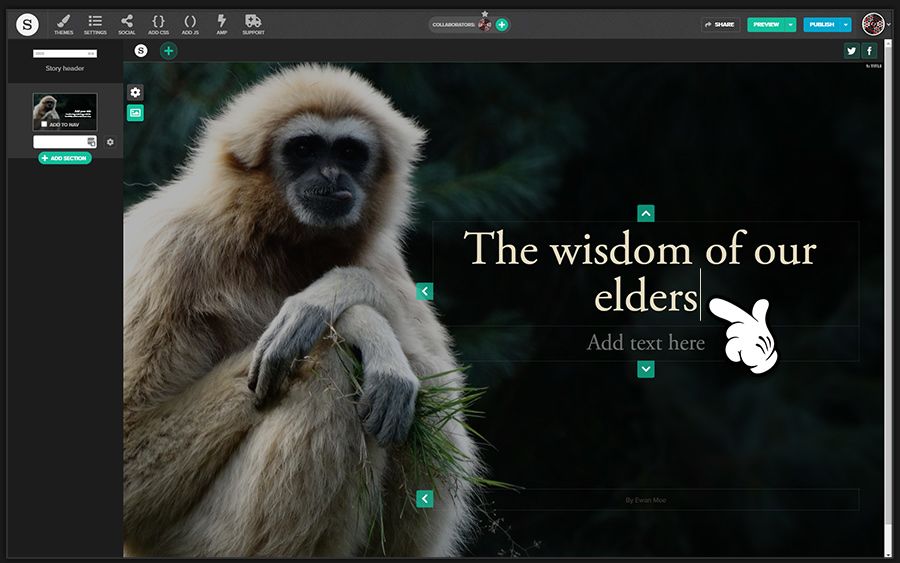Click the Add Section button

65,158
